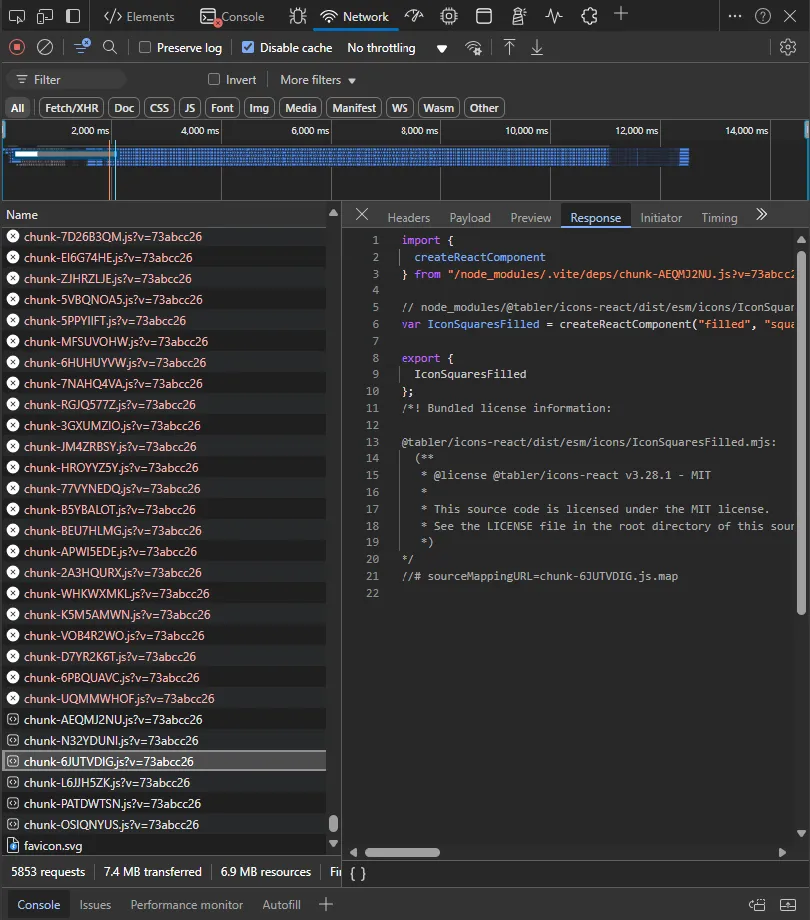Viewport: 810px width, 920px height.
Task: Open the DevTools help question icon
Action: pyautogui.click(x=762, y=16)
